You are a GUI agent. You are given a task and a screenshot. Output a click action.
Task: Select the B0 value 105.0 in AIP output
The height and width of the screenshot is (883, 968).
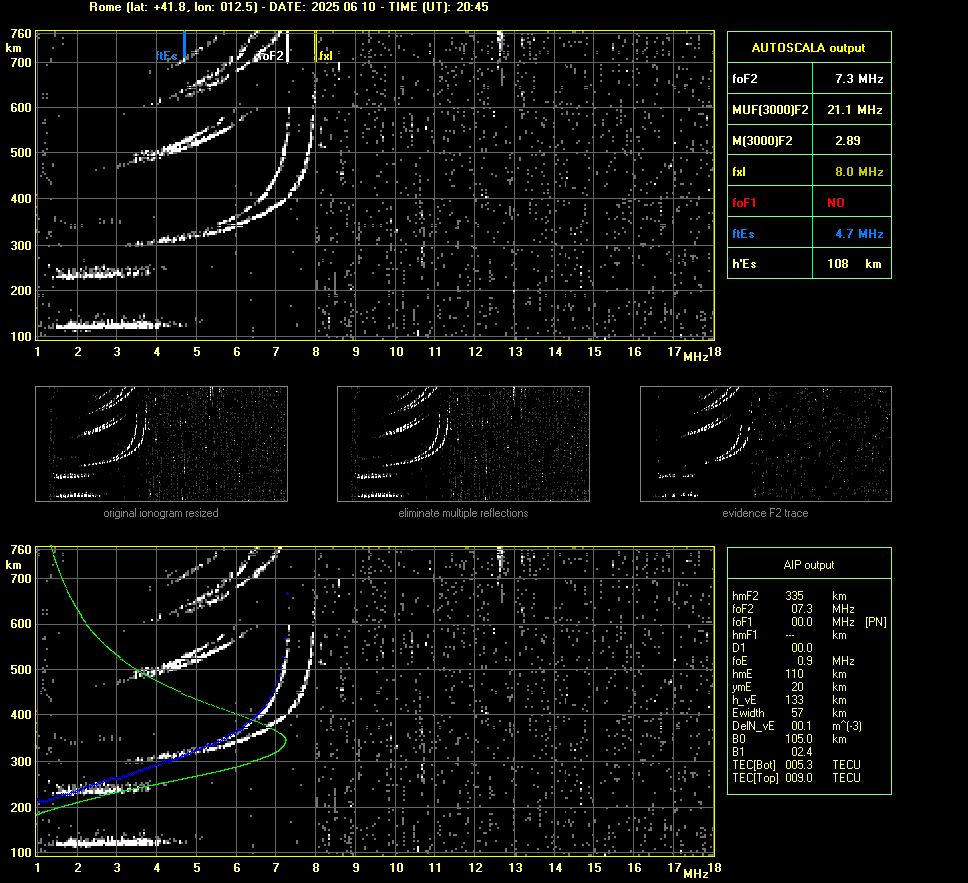pos(799,739)
